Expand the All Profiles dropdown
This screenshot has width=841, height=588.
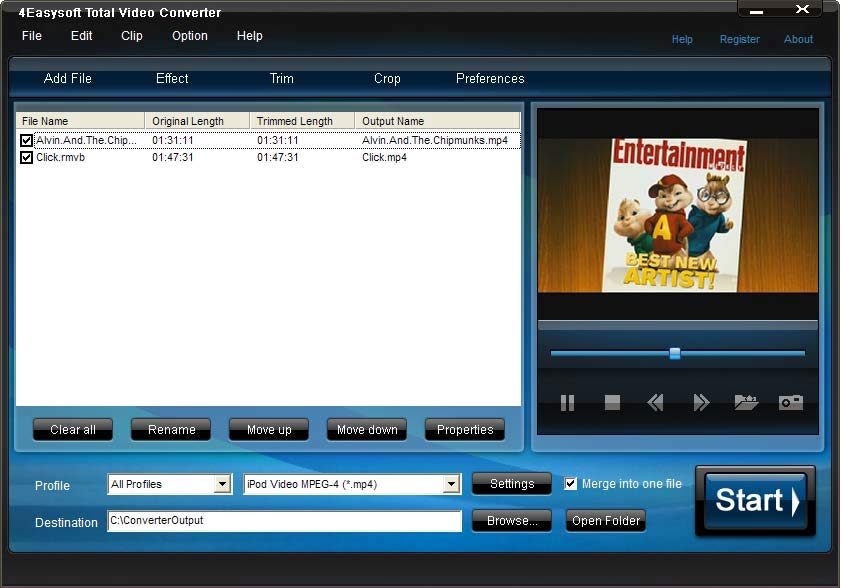pos(223,485)
